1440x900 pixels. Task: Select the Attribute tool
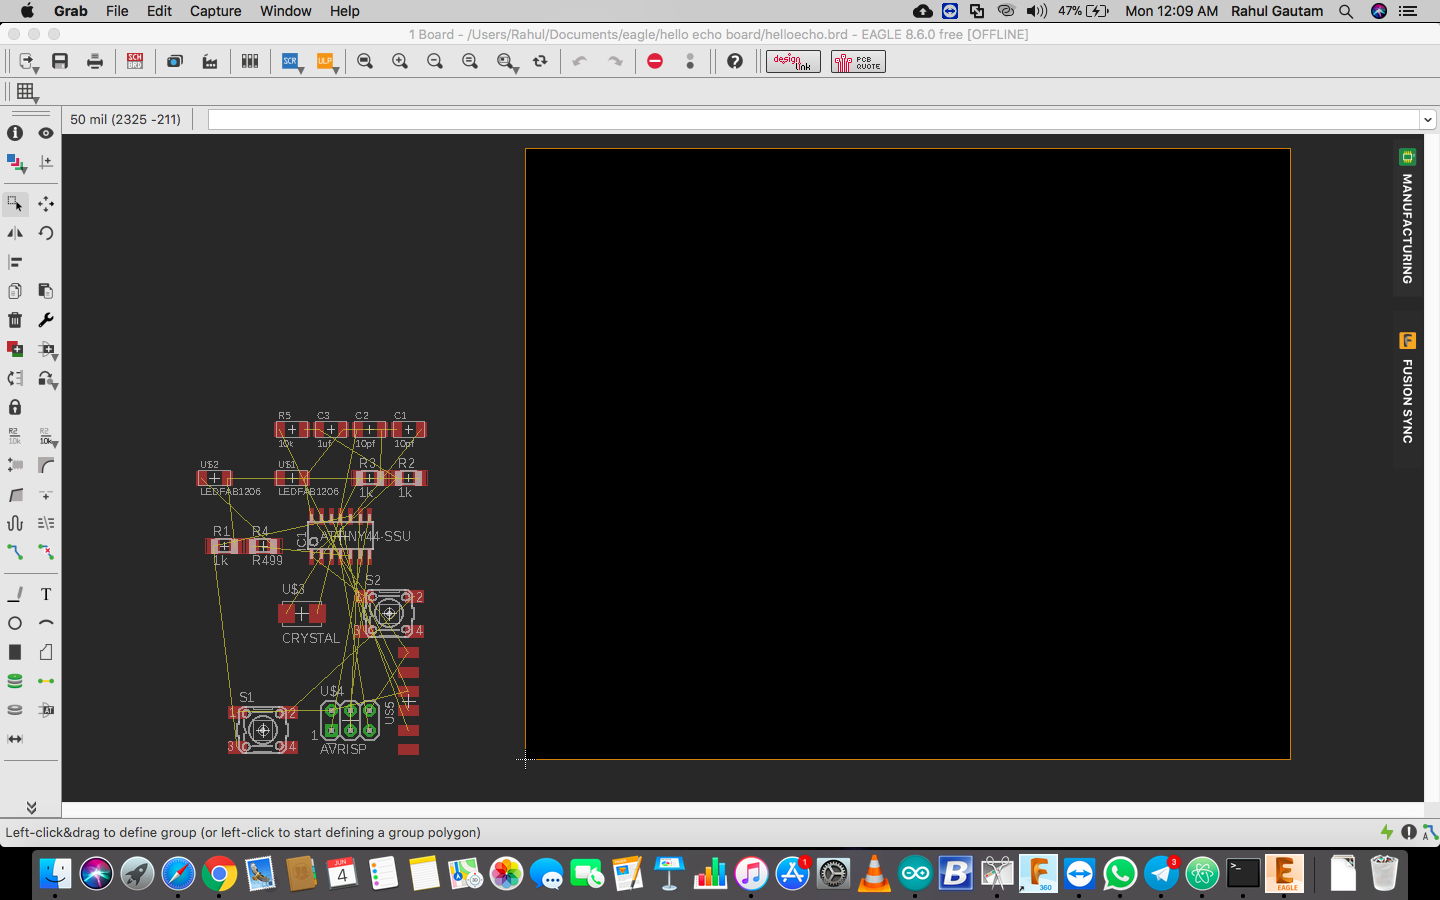coord(46,710)
